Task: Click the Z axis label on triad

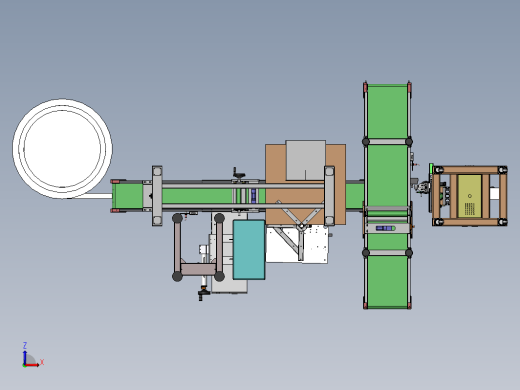Action: [x=25, y=345]
